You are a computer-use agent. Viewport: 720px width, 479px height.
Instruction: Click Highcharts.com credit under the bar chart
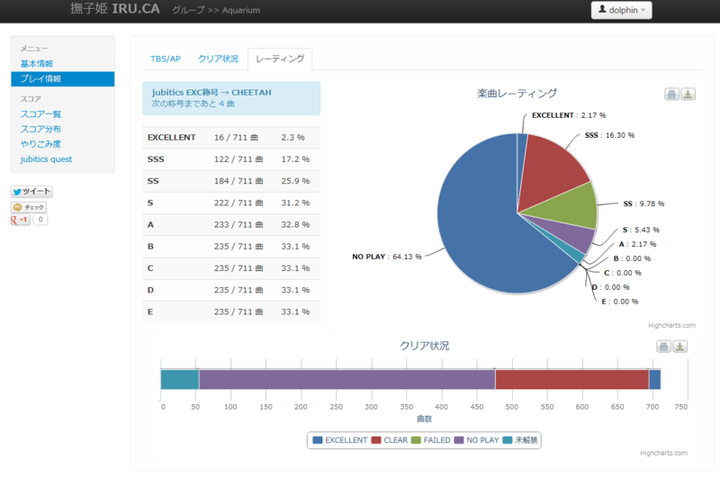coord(664,453)
